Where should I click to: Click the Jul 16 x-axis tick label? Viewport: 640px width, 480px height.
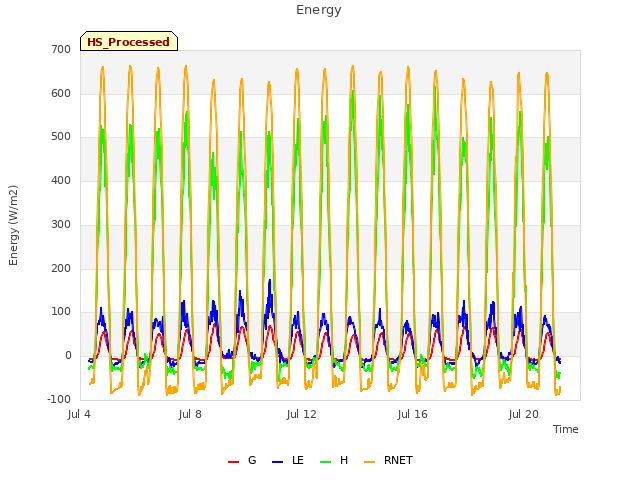[412, 414]
